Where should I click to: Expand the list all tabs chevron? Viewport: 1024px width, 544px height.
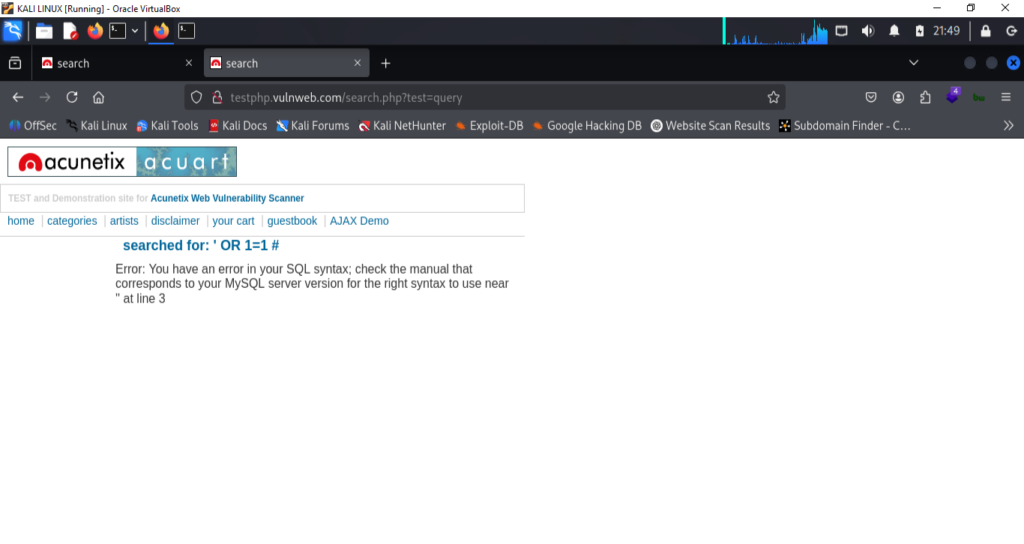click(x=913, y=63)
